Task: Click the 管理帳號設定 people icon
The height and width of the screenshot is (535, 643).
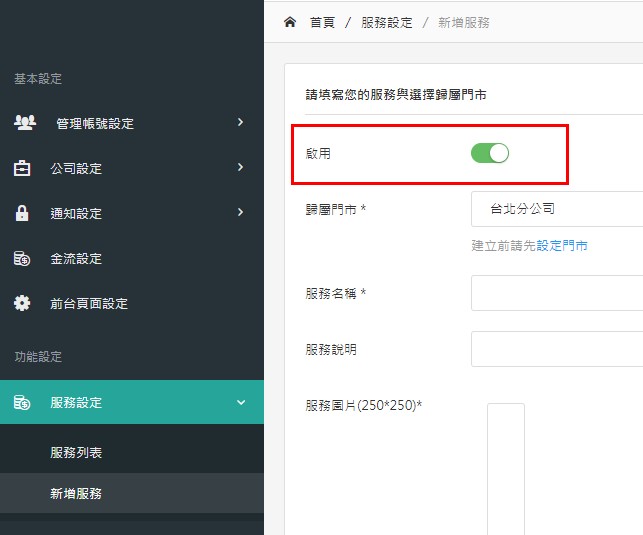Action: coord(25,122)
